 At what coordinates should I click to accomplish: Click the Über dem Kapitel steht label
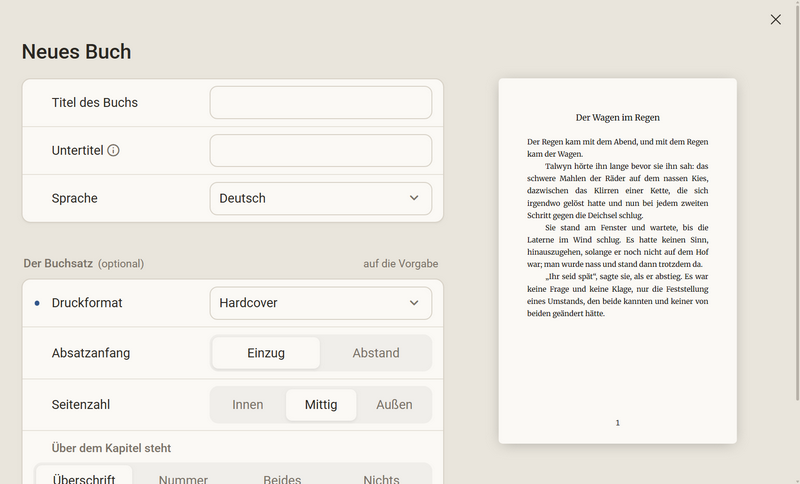pyautogui.click(x=111, y=448)
